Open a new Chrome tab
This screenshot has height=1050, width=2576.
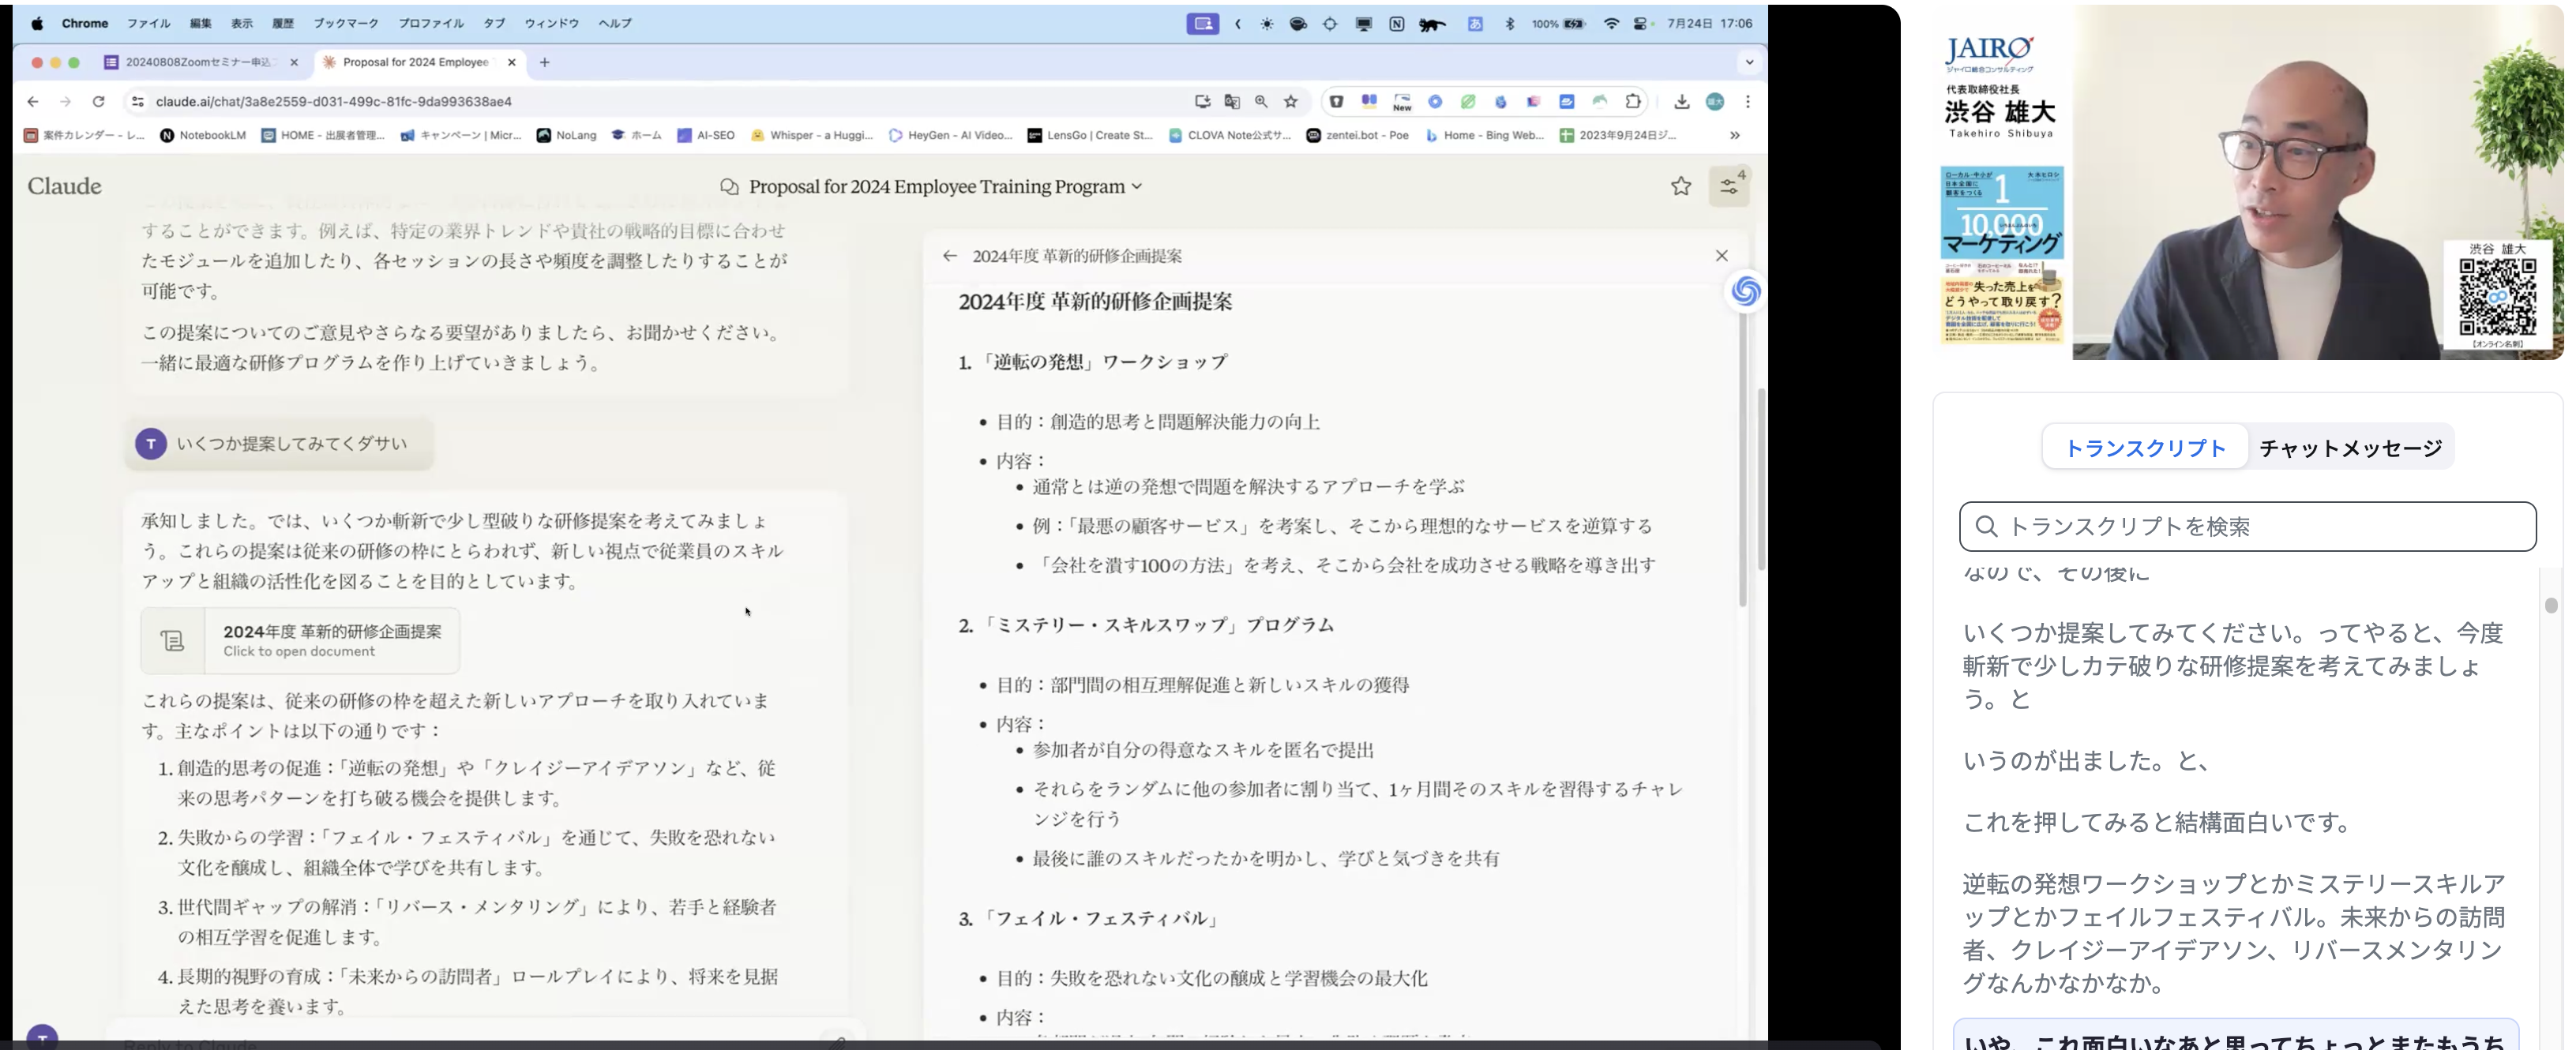click(544, 62)
